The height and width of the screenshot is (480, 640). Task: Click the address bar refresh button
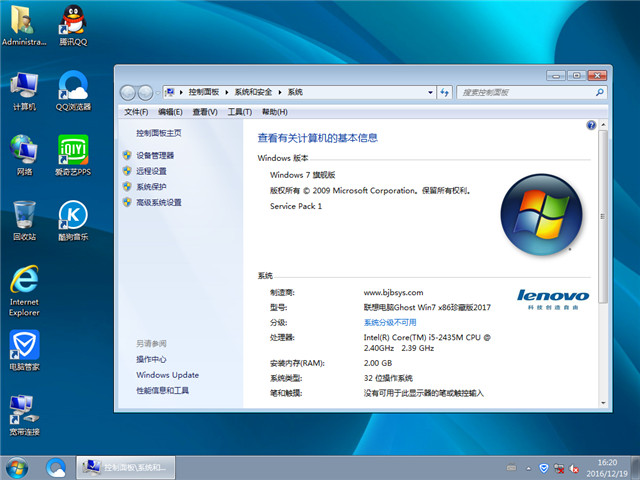click(446, 92)
